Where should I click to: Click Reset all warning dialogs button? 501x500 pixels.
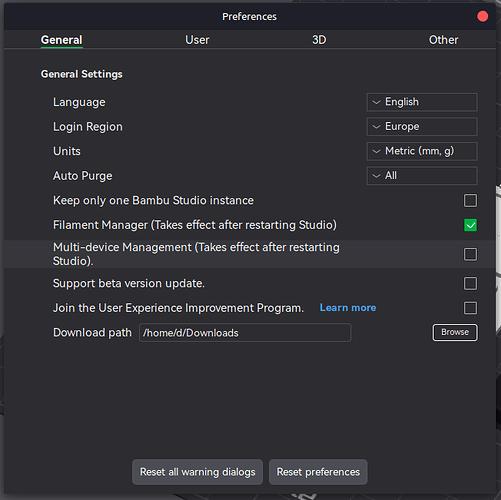click(x=197, y=472)
